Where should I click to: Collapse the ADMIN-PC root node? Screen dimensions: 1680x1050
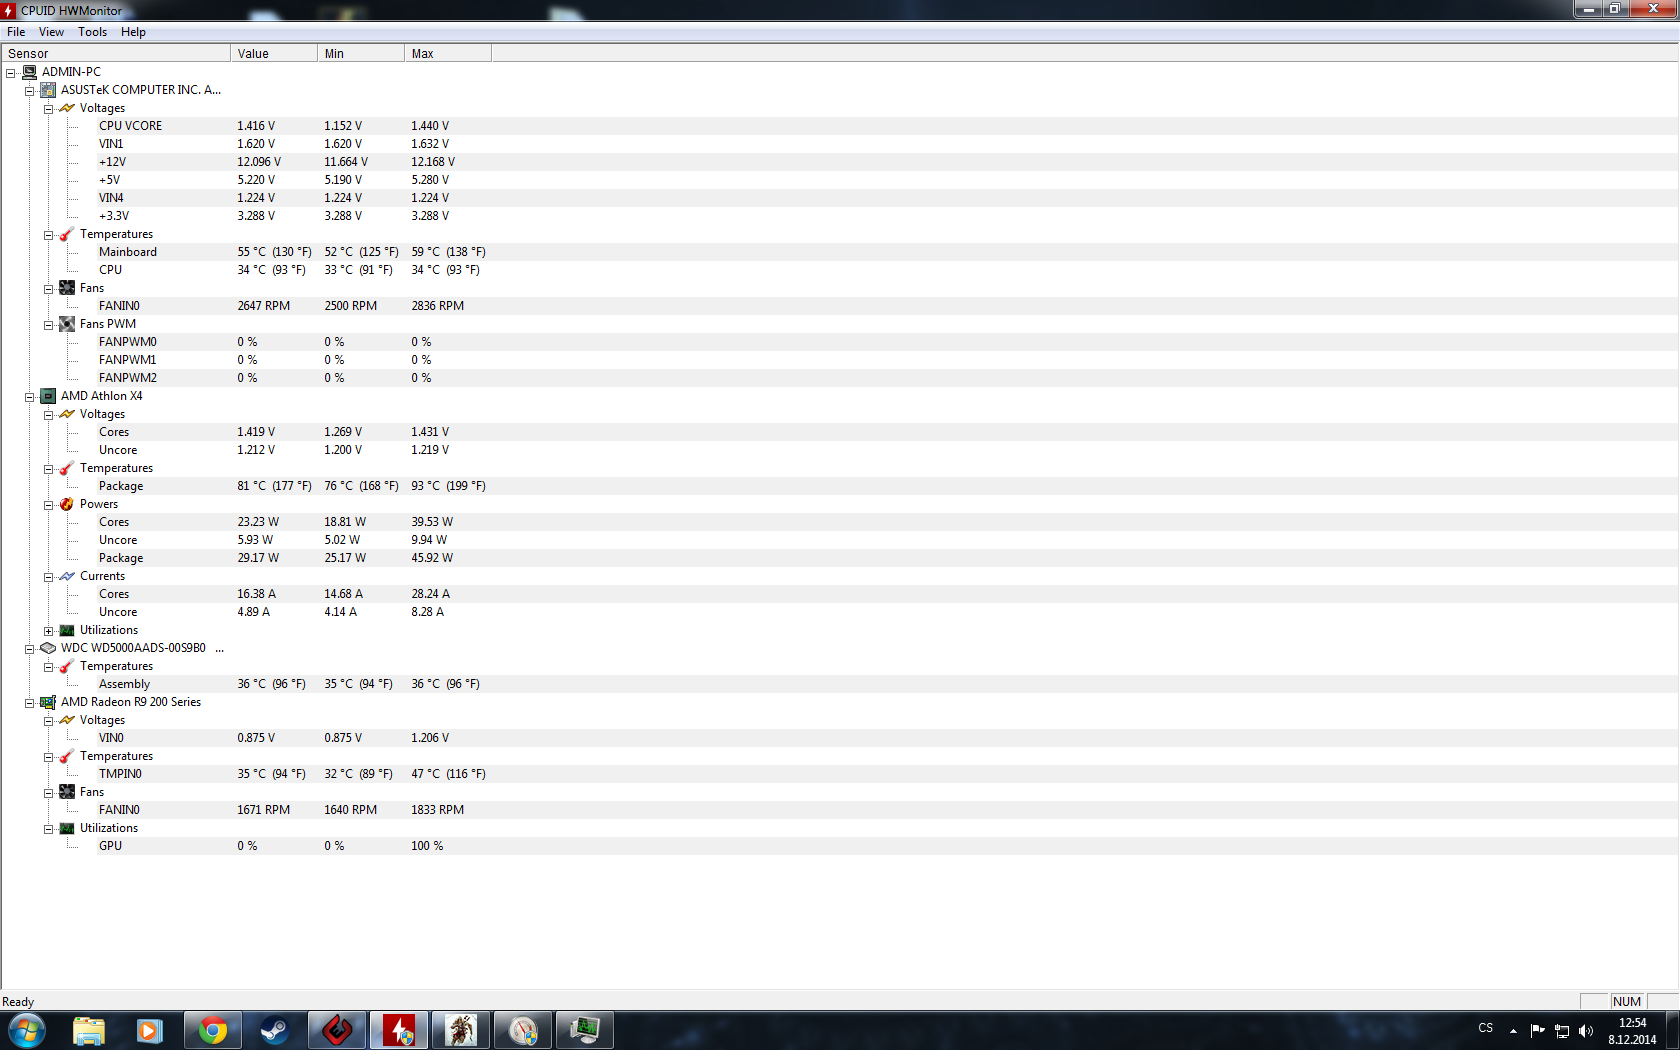click(11, 73)
